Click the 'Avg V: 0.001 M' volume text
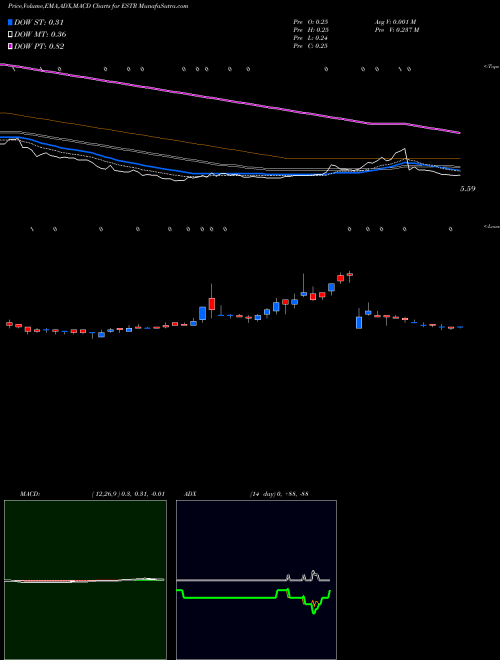 tap(395, 22)
